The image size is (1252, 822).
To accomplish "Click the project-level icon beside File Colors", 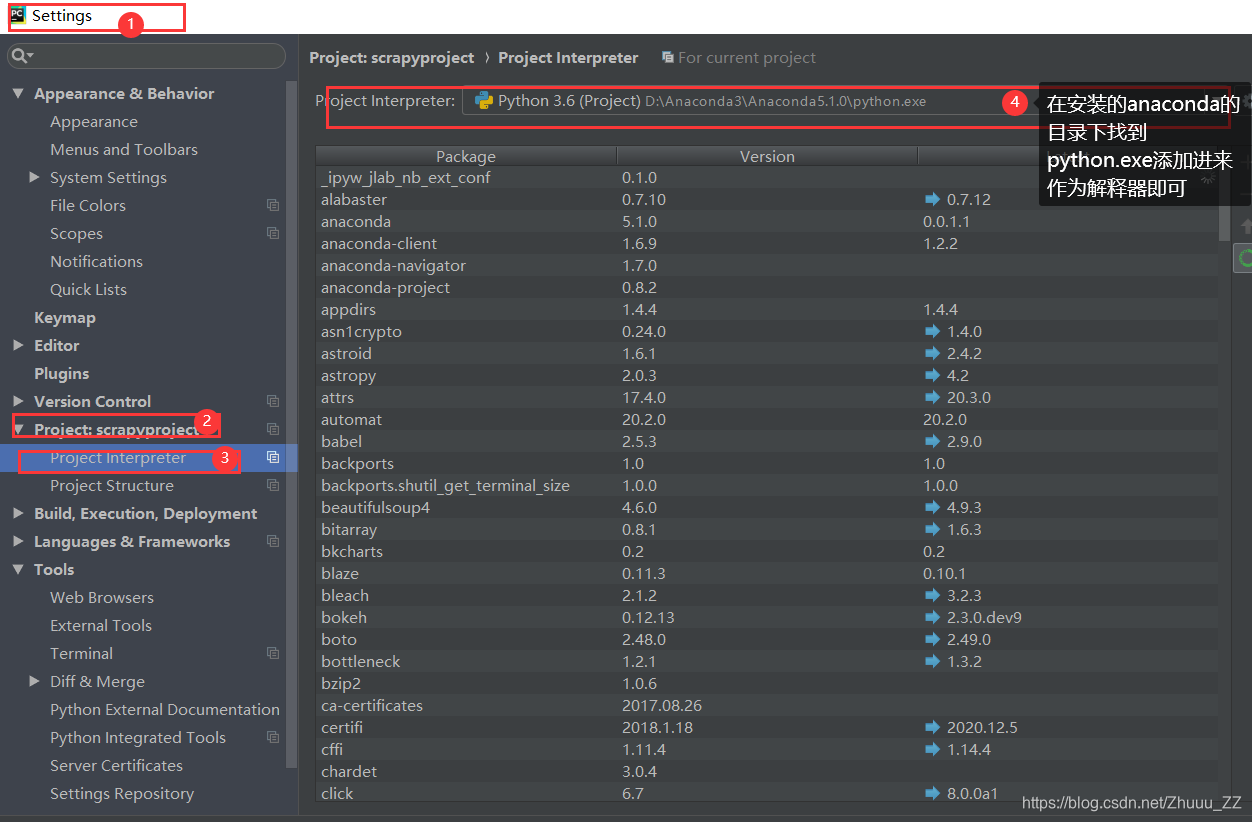I will pos(273,205).
